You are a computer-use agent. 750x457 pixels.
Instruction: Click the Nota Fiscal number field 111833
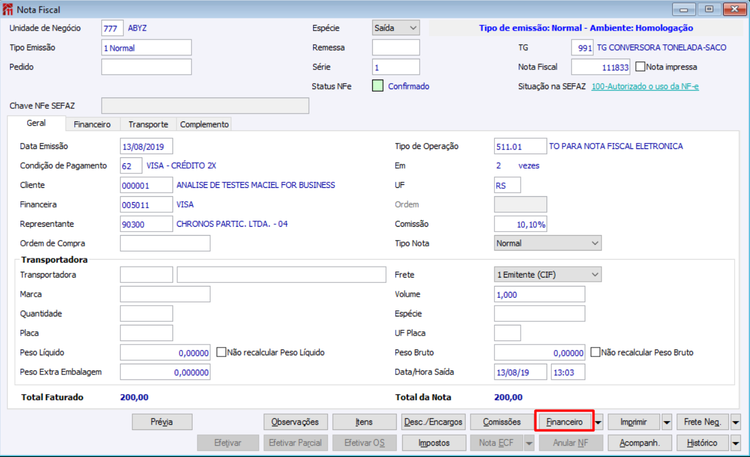[x=601, y=67]
